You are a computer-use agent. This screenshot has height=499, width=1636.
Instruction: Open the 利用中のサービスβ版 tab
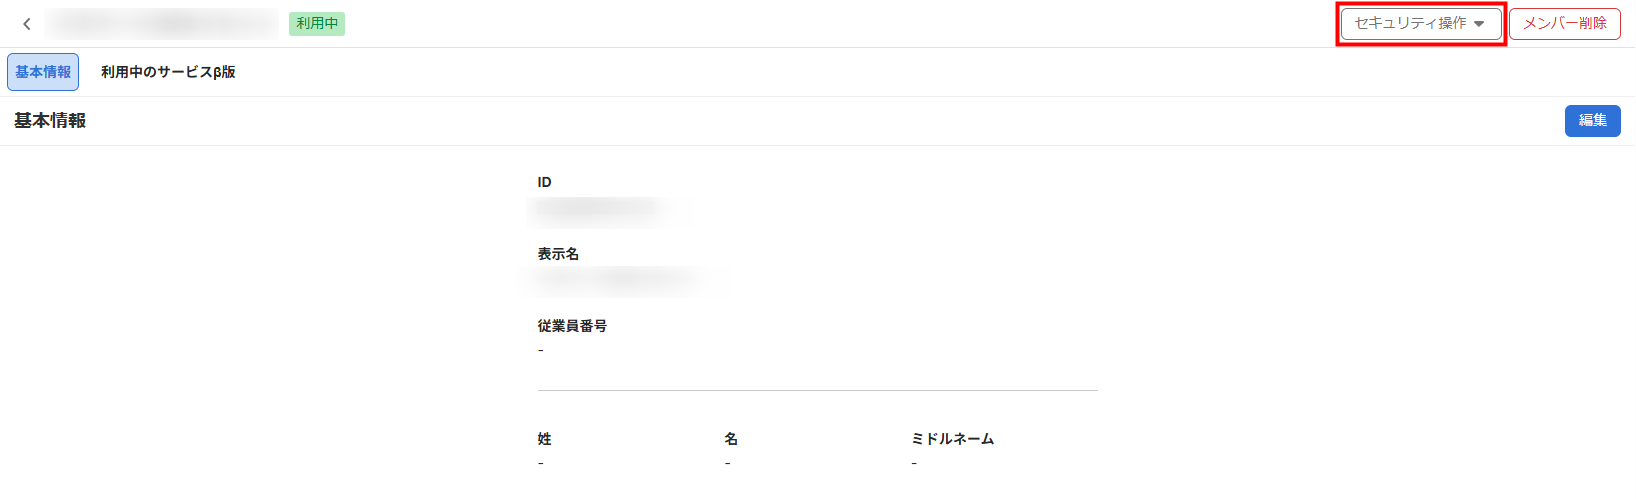pyautogui.click(x=168, y=72)
